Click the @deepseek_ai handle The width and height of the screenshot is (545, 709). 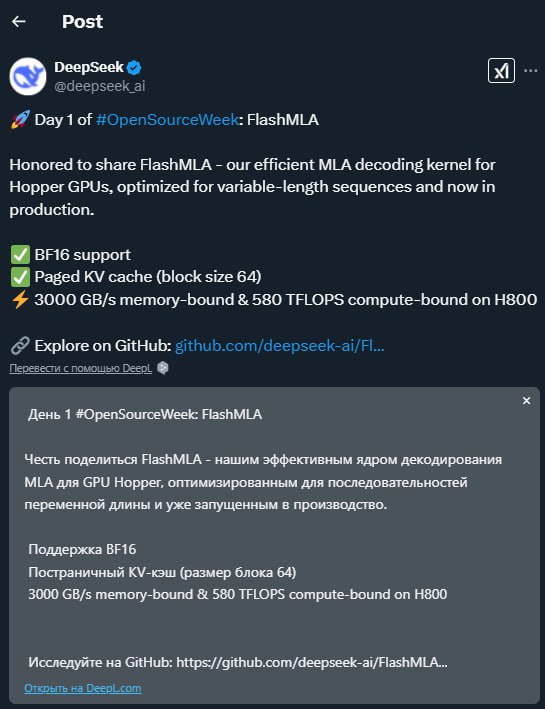tap(100, 86)
